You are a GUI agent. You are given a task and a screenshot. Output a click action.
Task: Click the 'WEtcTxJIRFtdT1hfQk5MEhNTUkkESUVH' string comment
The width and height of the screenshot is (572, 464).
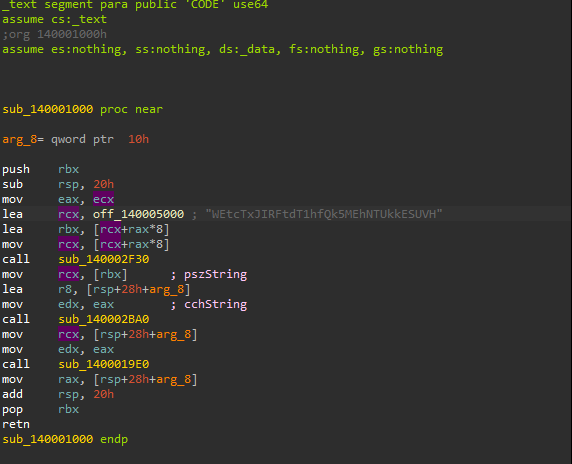(x=324, y=214)
